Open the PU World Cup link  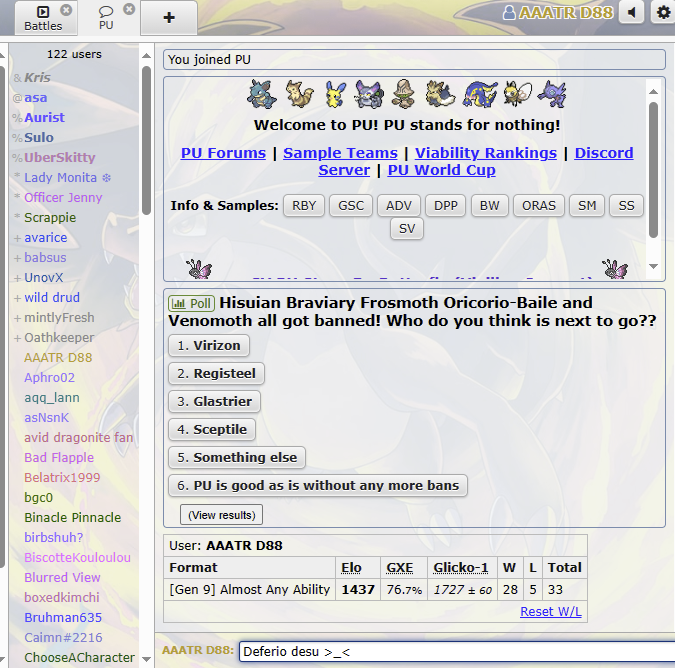point(441,170)
